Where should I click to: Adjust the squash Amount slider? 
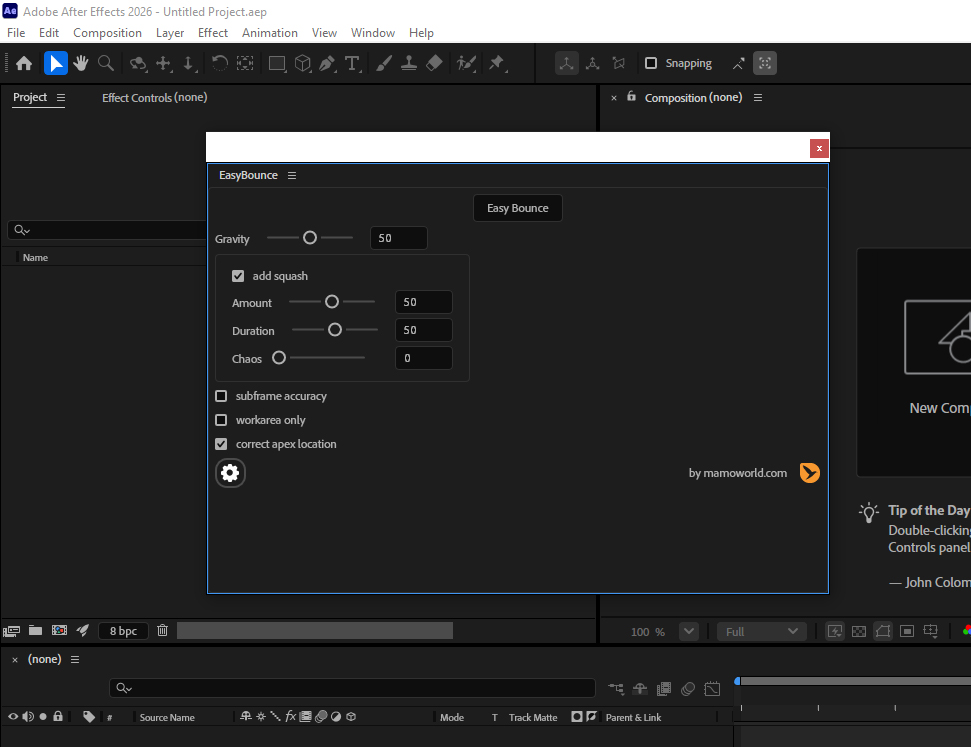pos(332,302)
